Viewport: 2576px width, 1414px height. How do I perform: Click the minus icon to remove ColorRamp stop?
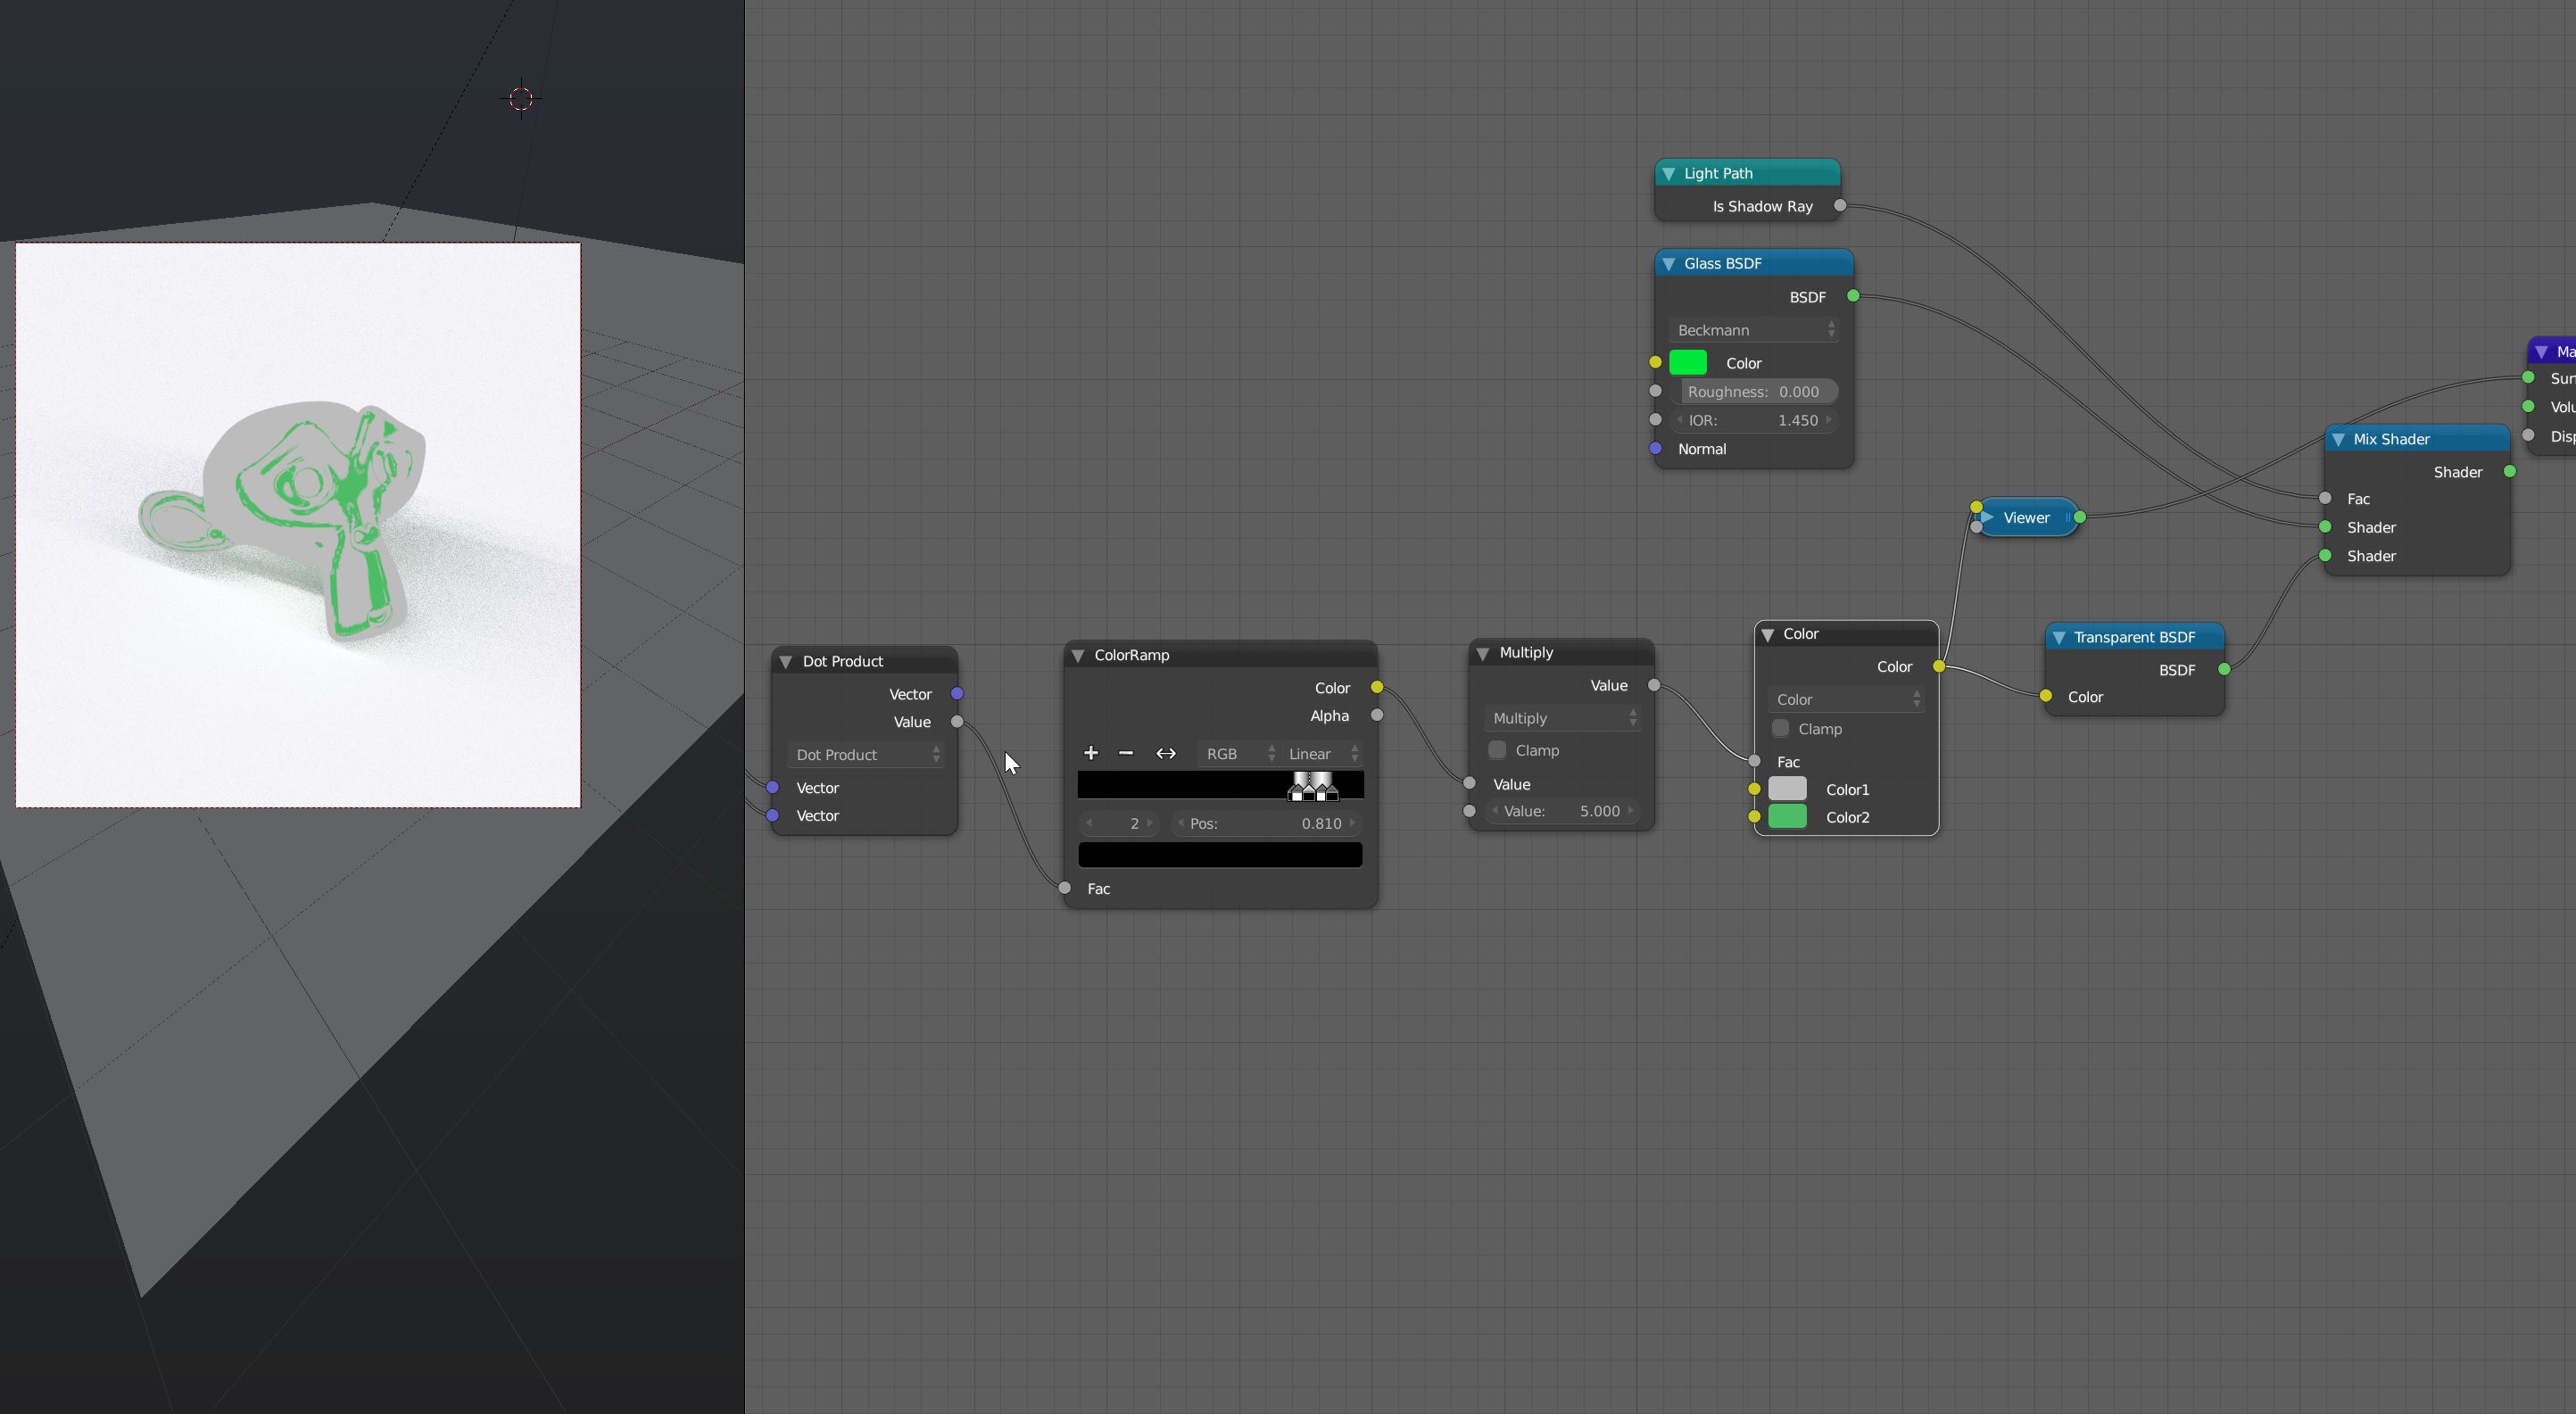1126,753
